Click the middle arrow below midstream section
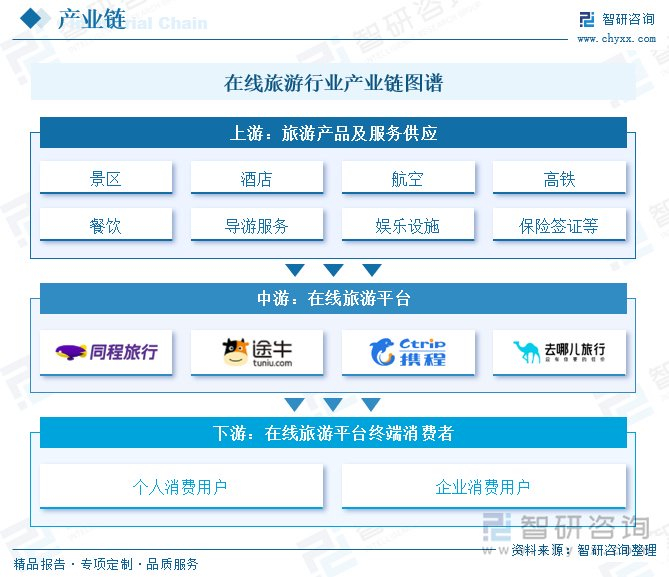This screenshot has height=577, width=669. [x=333, y=405]
